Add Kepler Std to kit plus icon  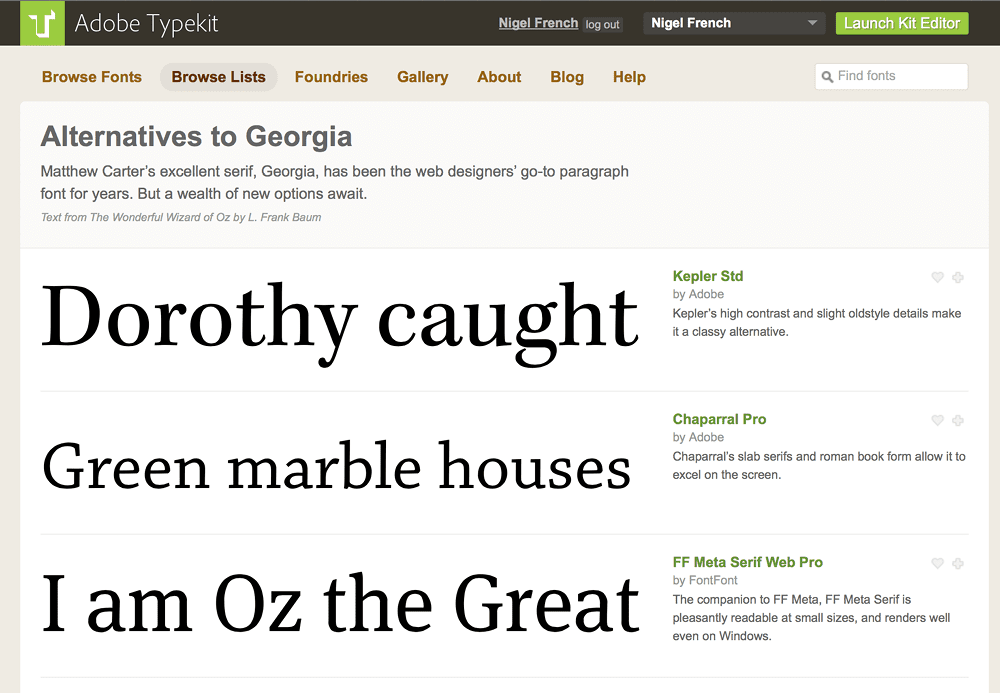(957, 278)
